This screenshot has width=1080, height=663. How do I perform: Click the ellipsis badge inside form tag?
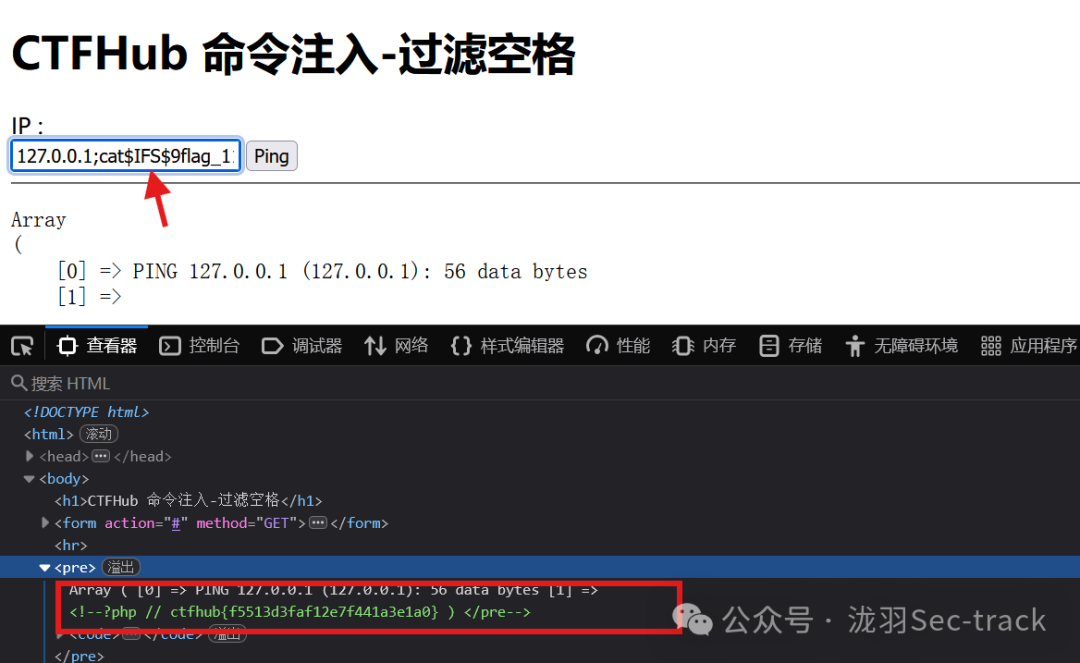pos(318,523)
